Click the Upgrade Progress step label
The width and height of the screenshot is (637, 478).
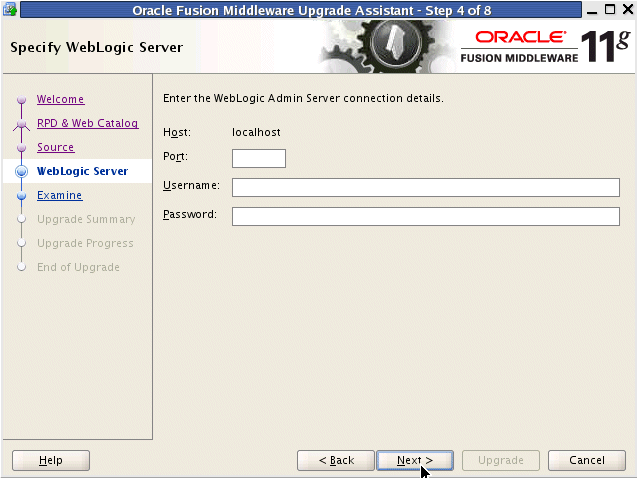[x=85, y=243]
